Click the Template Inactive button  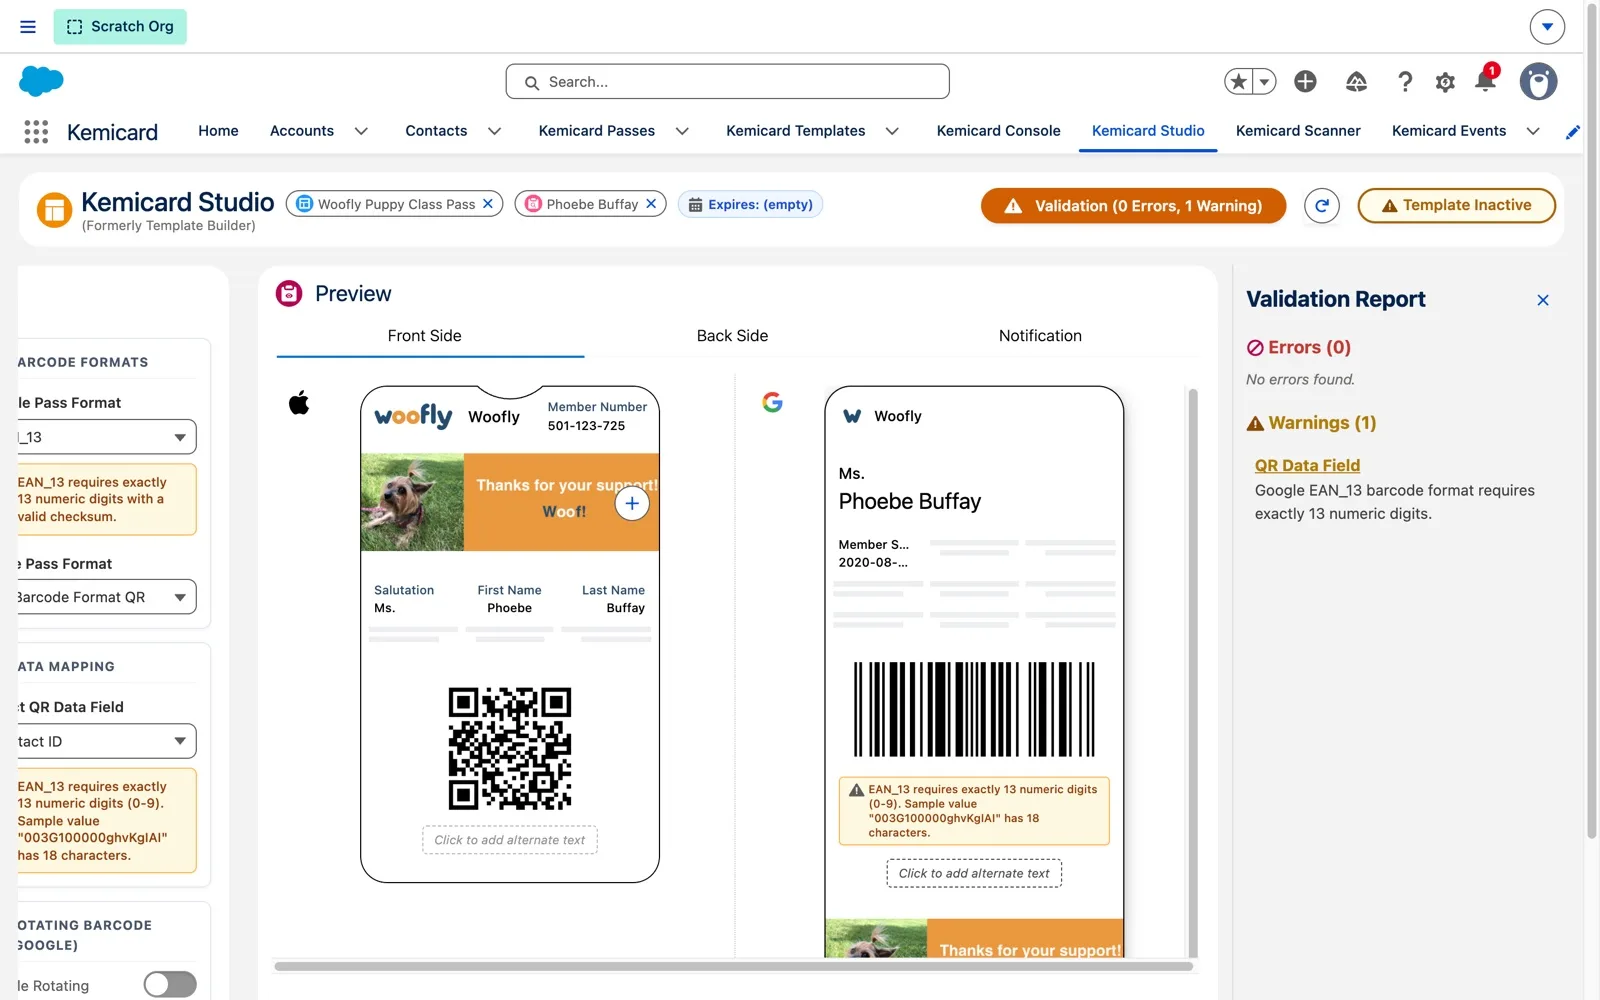1456,206
